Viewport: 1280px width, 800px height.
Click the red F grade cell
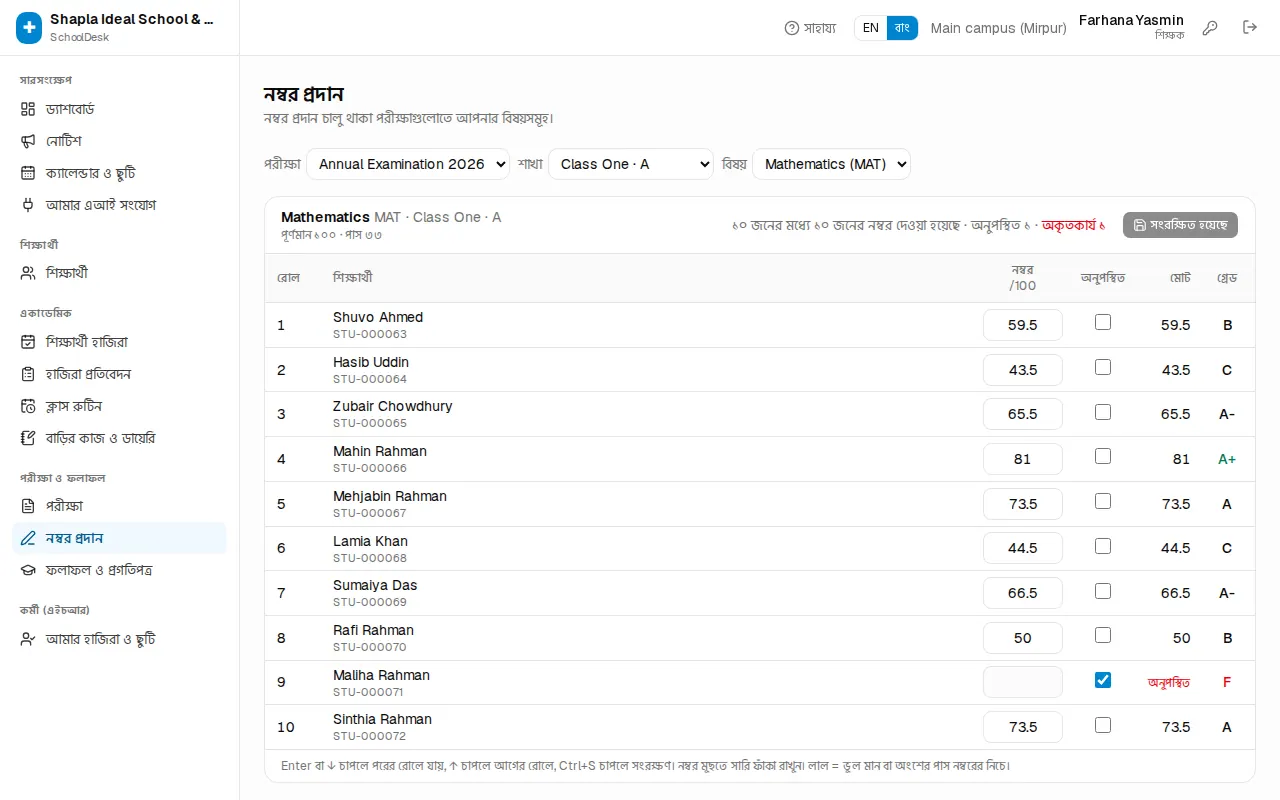coord(1227,682)
